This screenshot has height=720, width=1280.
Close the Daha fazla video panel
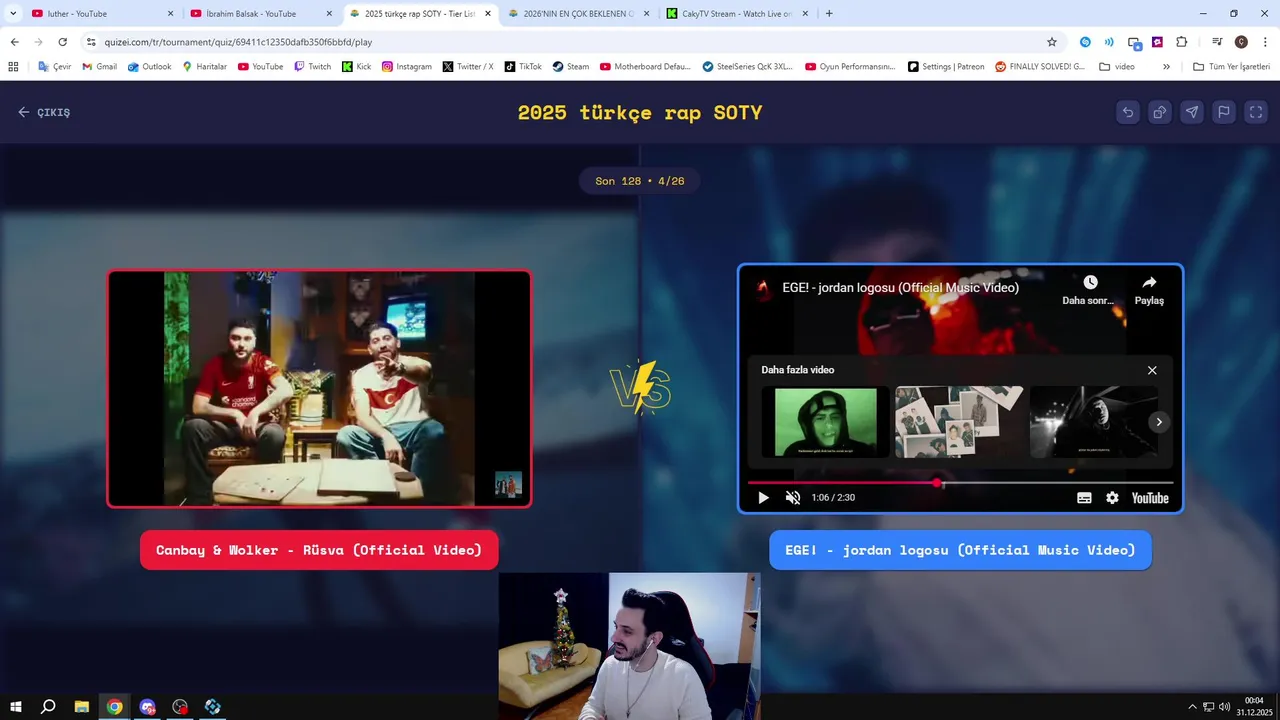point(1152,370)
